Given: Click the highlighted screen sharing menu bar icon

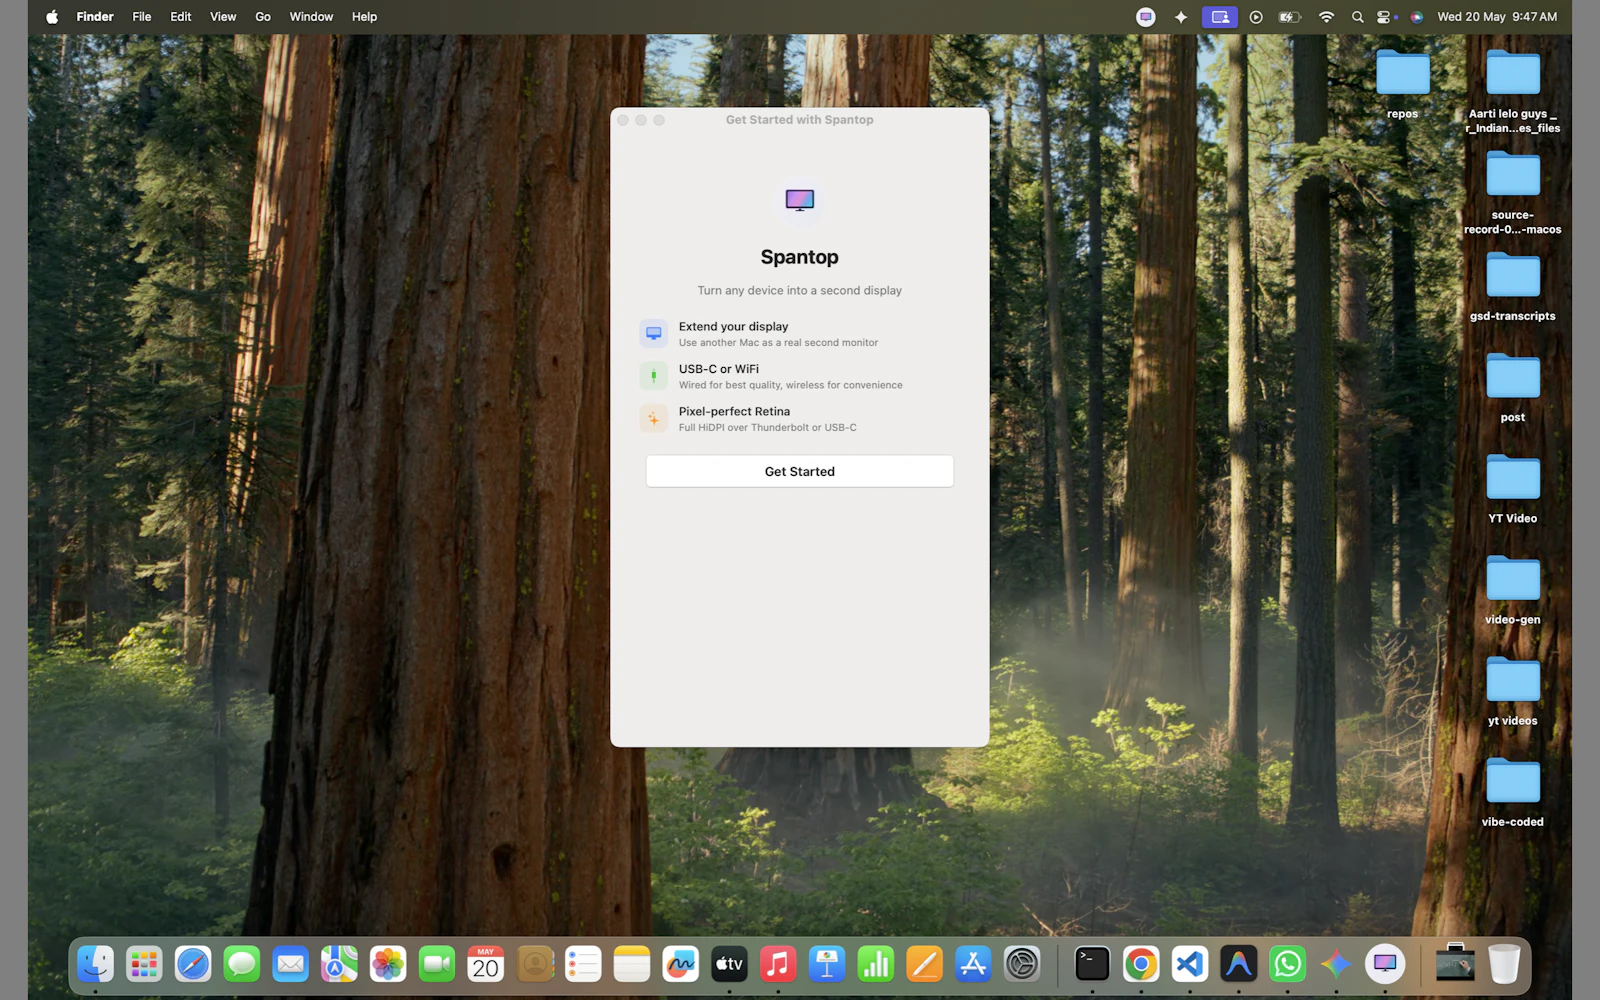Looking at the screenshot, I should [1219, 16].
